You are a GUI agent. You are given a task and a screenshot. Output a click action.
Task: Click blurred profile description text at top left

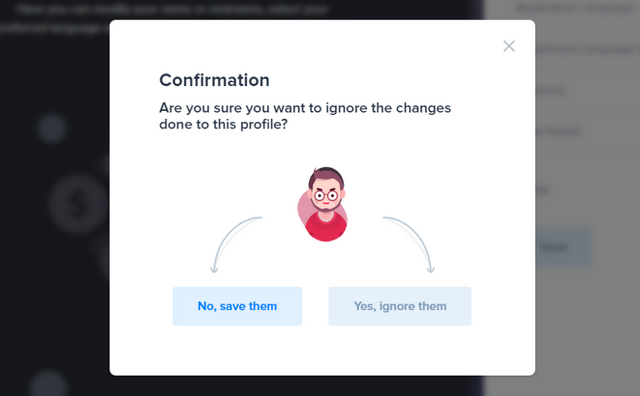163,18
